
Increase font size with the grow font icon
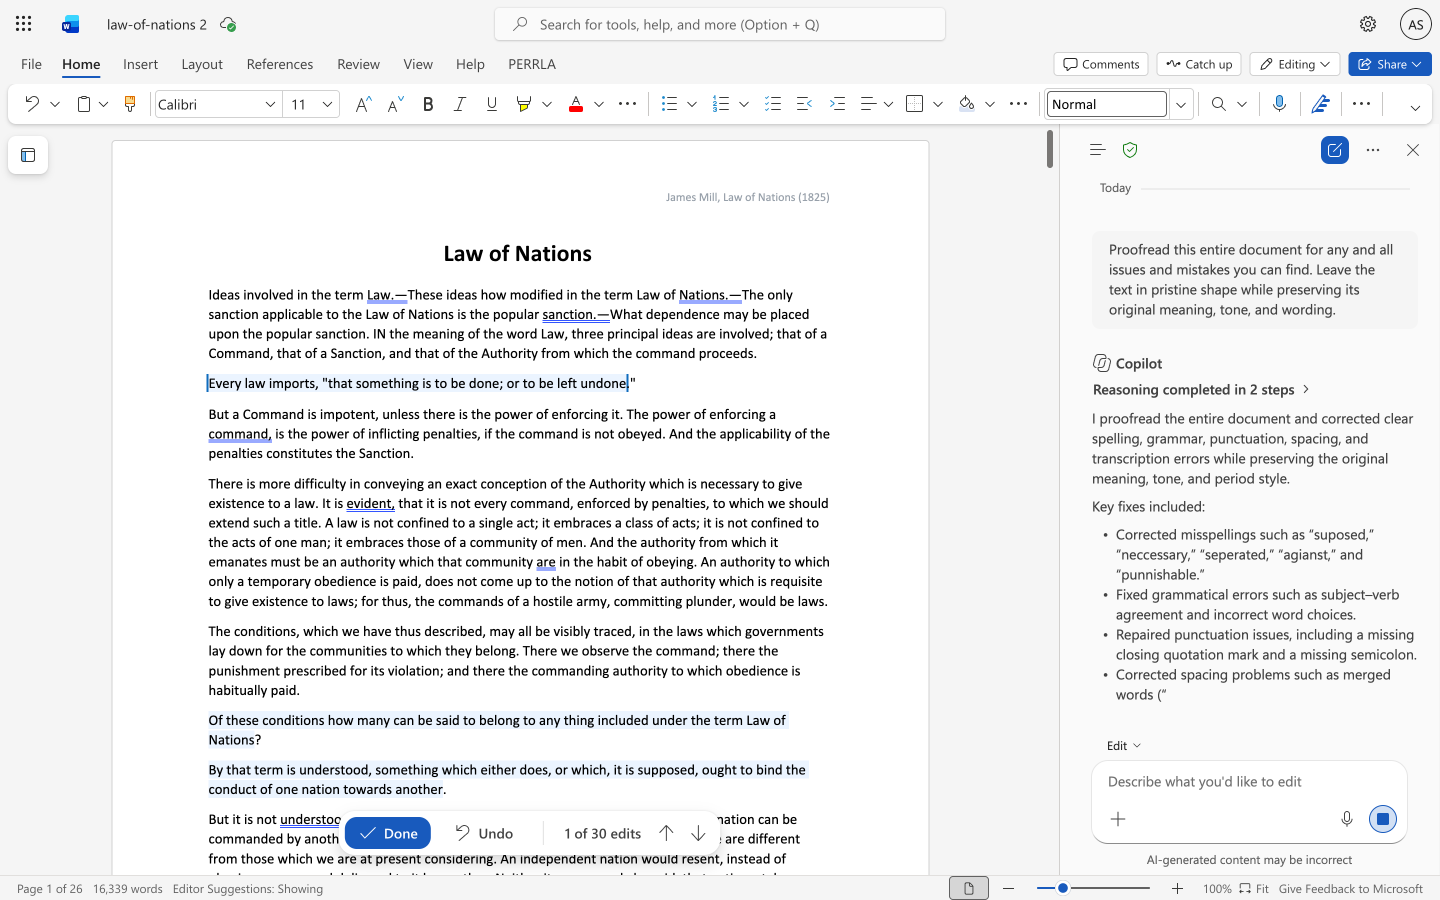[x=364, y=104]
